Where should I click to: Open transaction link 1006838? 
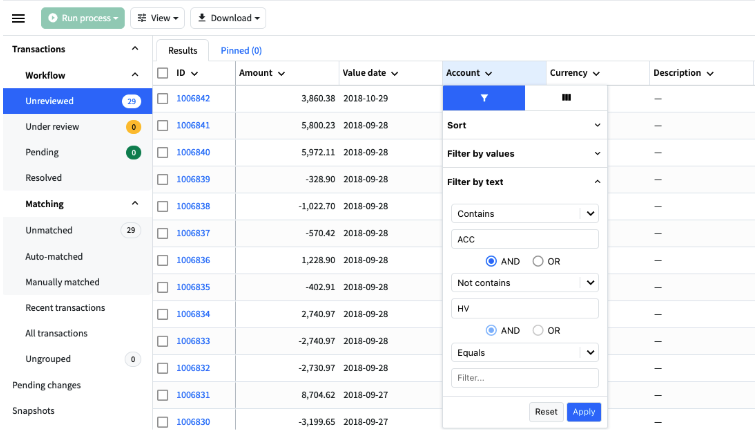point(193,206)
